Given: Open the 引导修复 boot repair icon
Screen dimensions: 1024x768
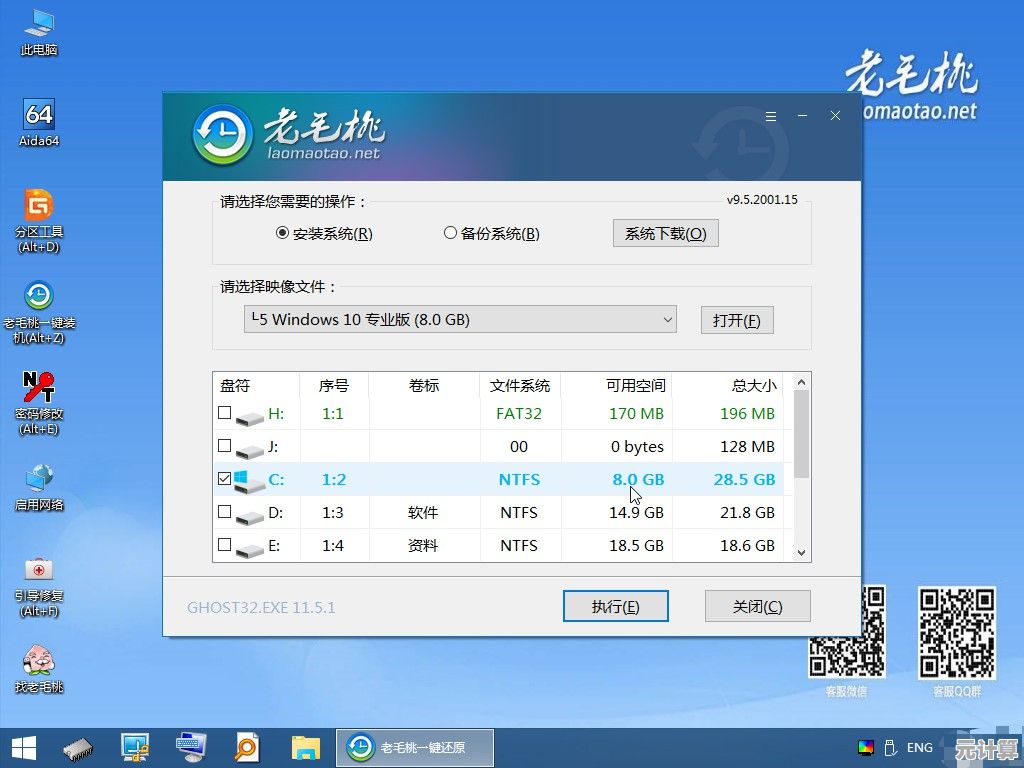Looking at the screenshot, I should point(39,570).
